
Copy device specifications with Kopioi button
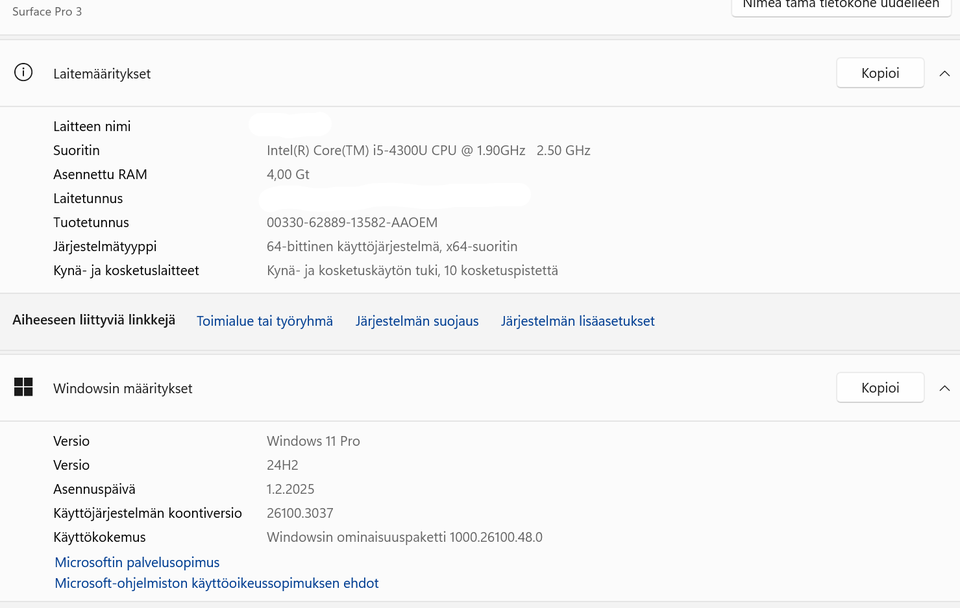point(880,73)
